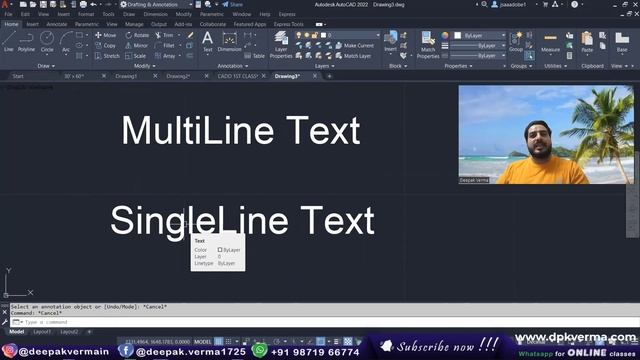
Task: Click the Rotate tool
Action: tap(137, 36)
